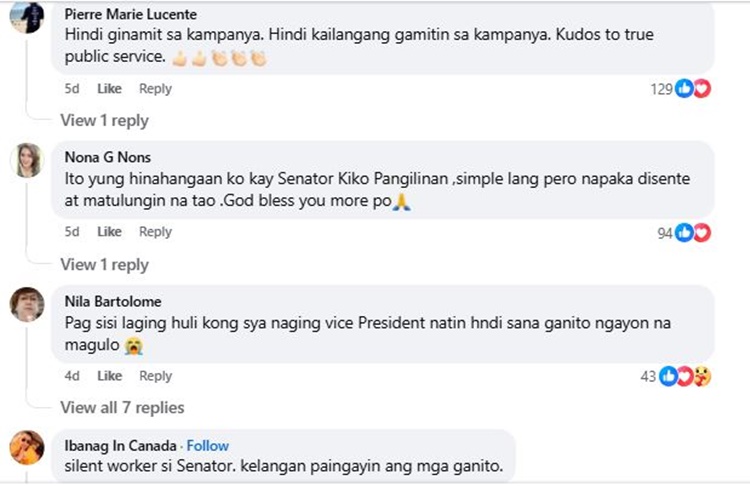The image size is (750, 486).
Task: Open Ibanag In Canada profile avatar
Action: coord(27,447)
